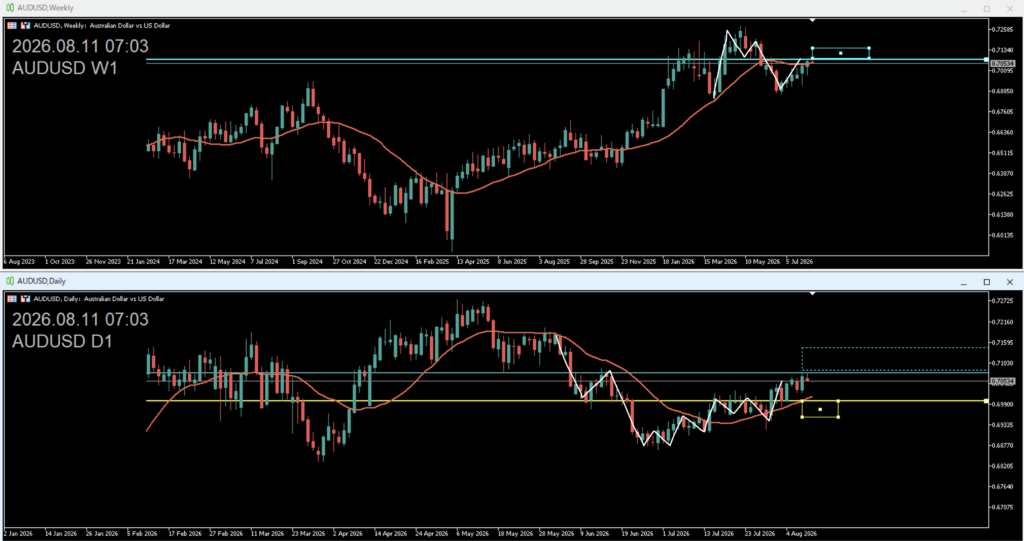This screenshot has height=541, width=1024.
Task: Minimize the AUDUSD,Daily chart window
Action: coord(963,282)
